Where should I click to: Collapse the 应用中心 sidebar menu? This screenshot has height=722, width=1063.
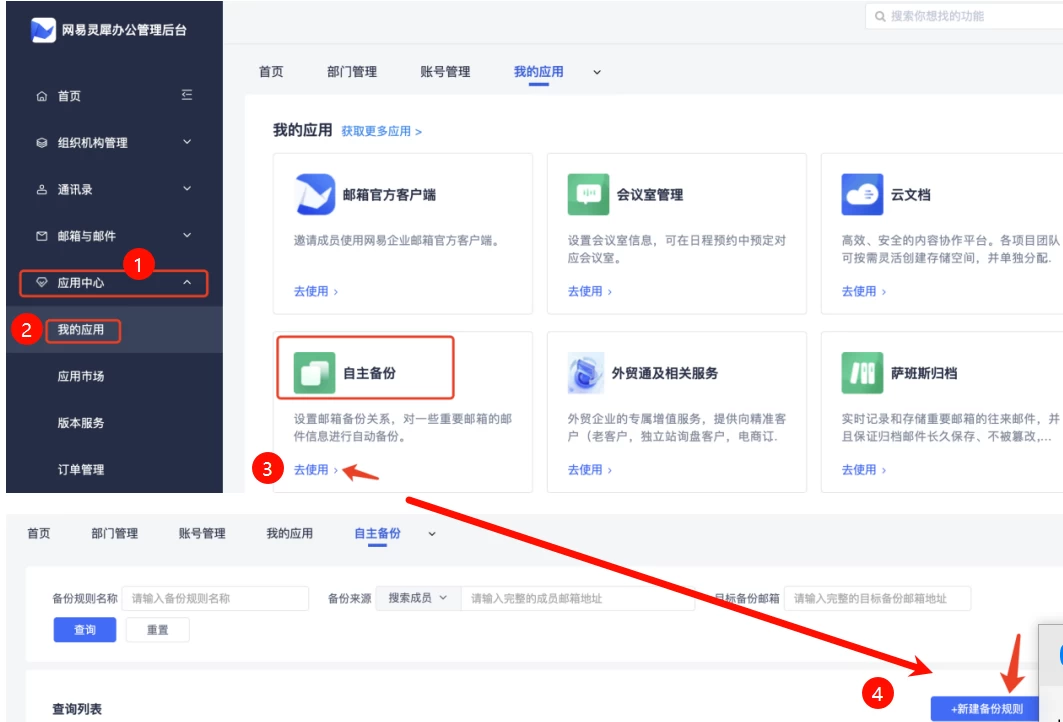(187, 282)
